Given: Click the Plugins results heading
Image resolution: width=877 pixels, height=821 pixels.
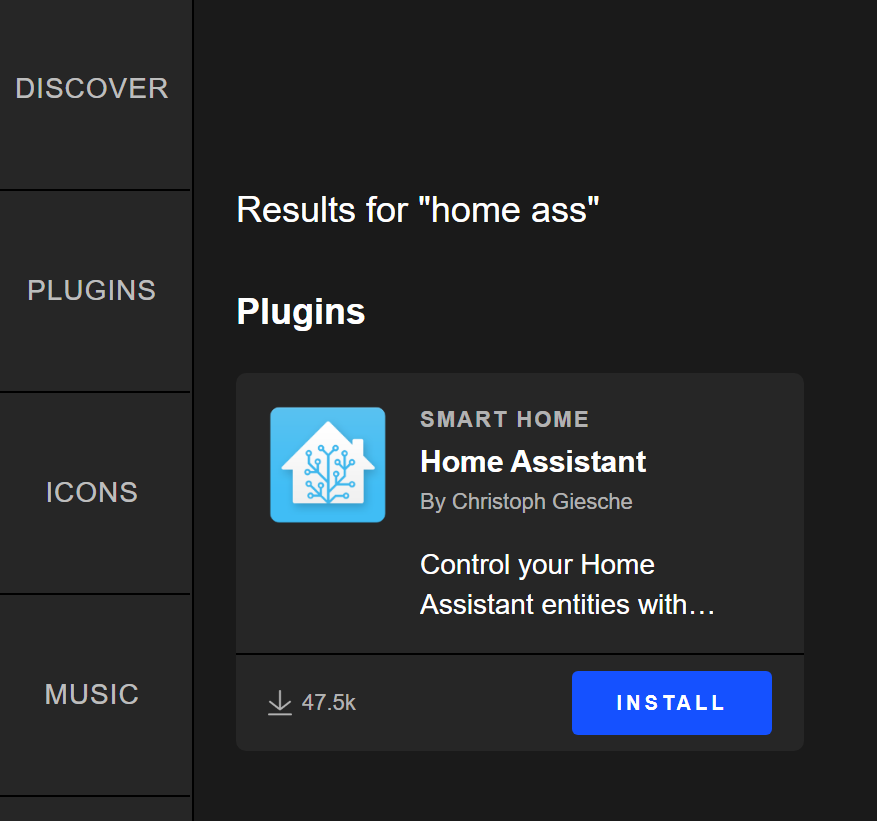Looking at the screenshot, I should pyautogui.click(x=300, y=311).
